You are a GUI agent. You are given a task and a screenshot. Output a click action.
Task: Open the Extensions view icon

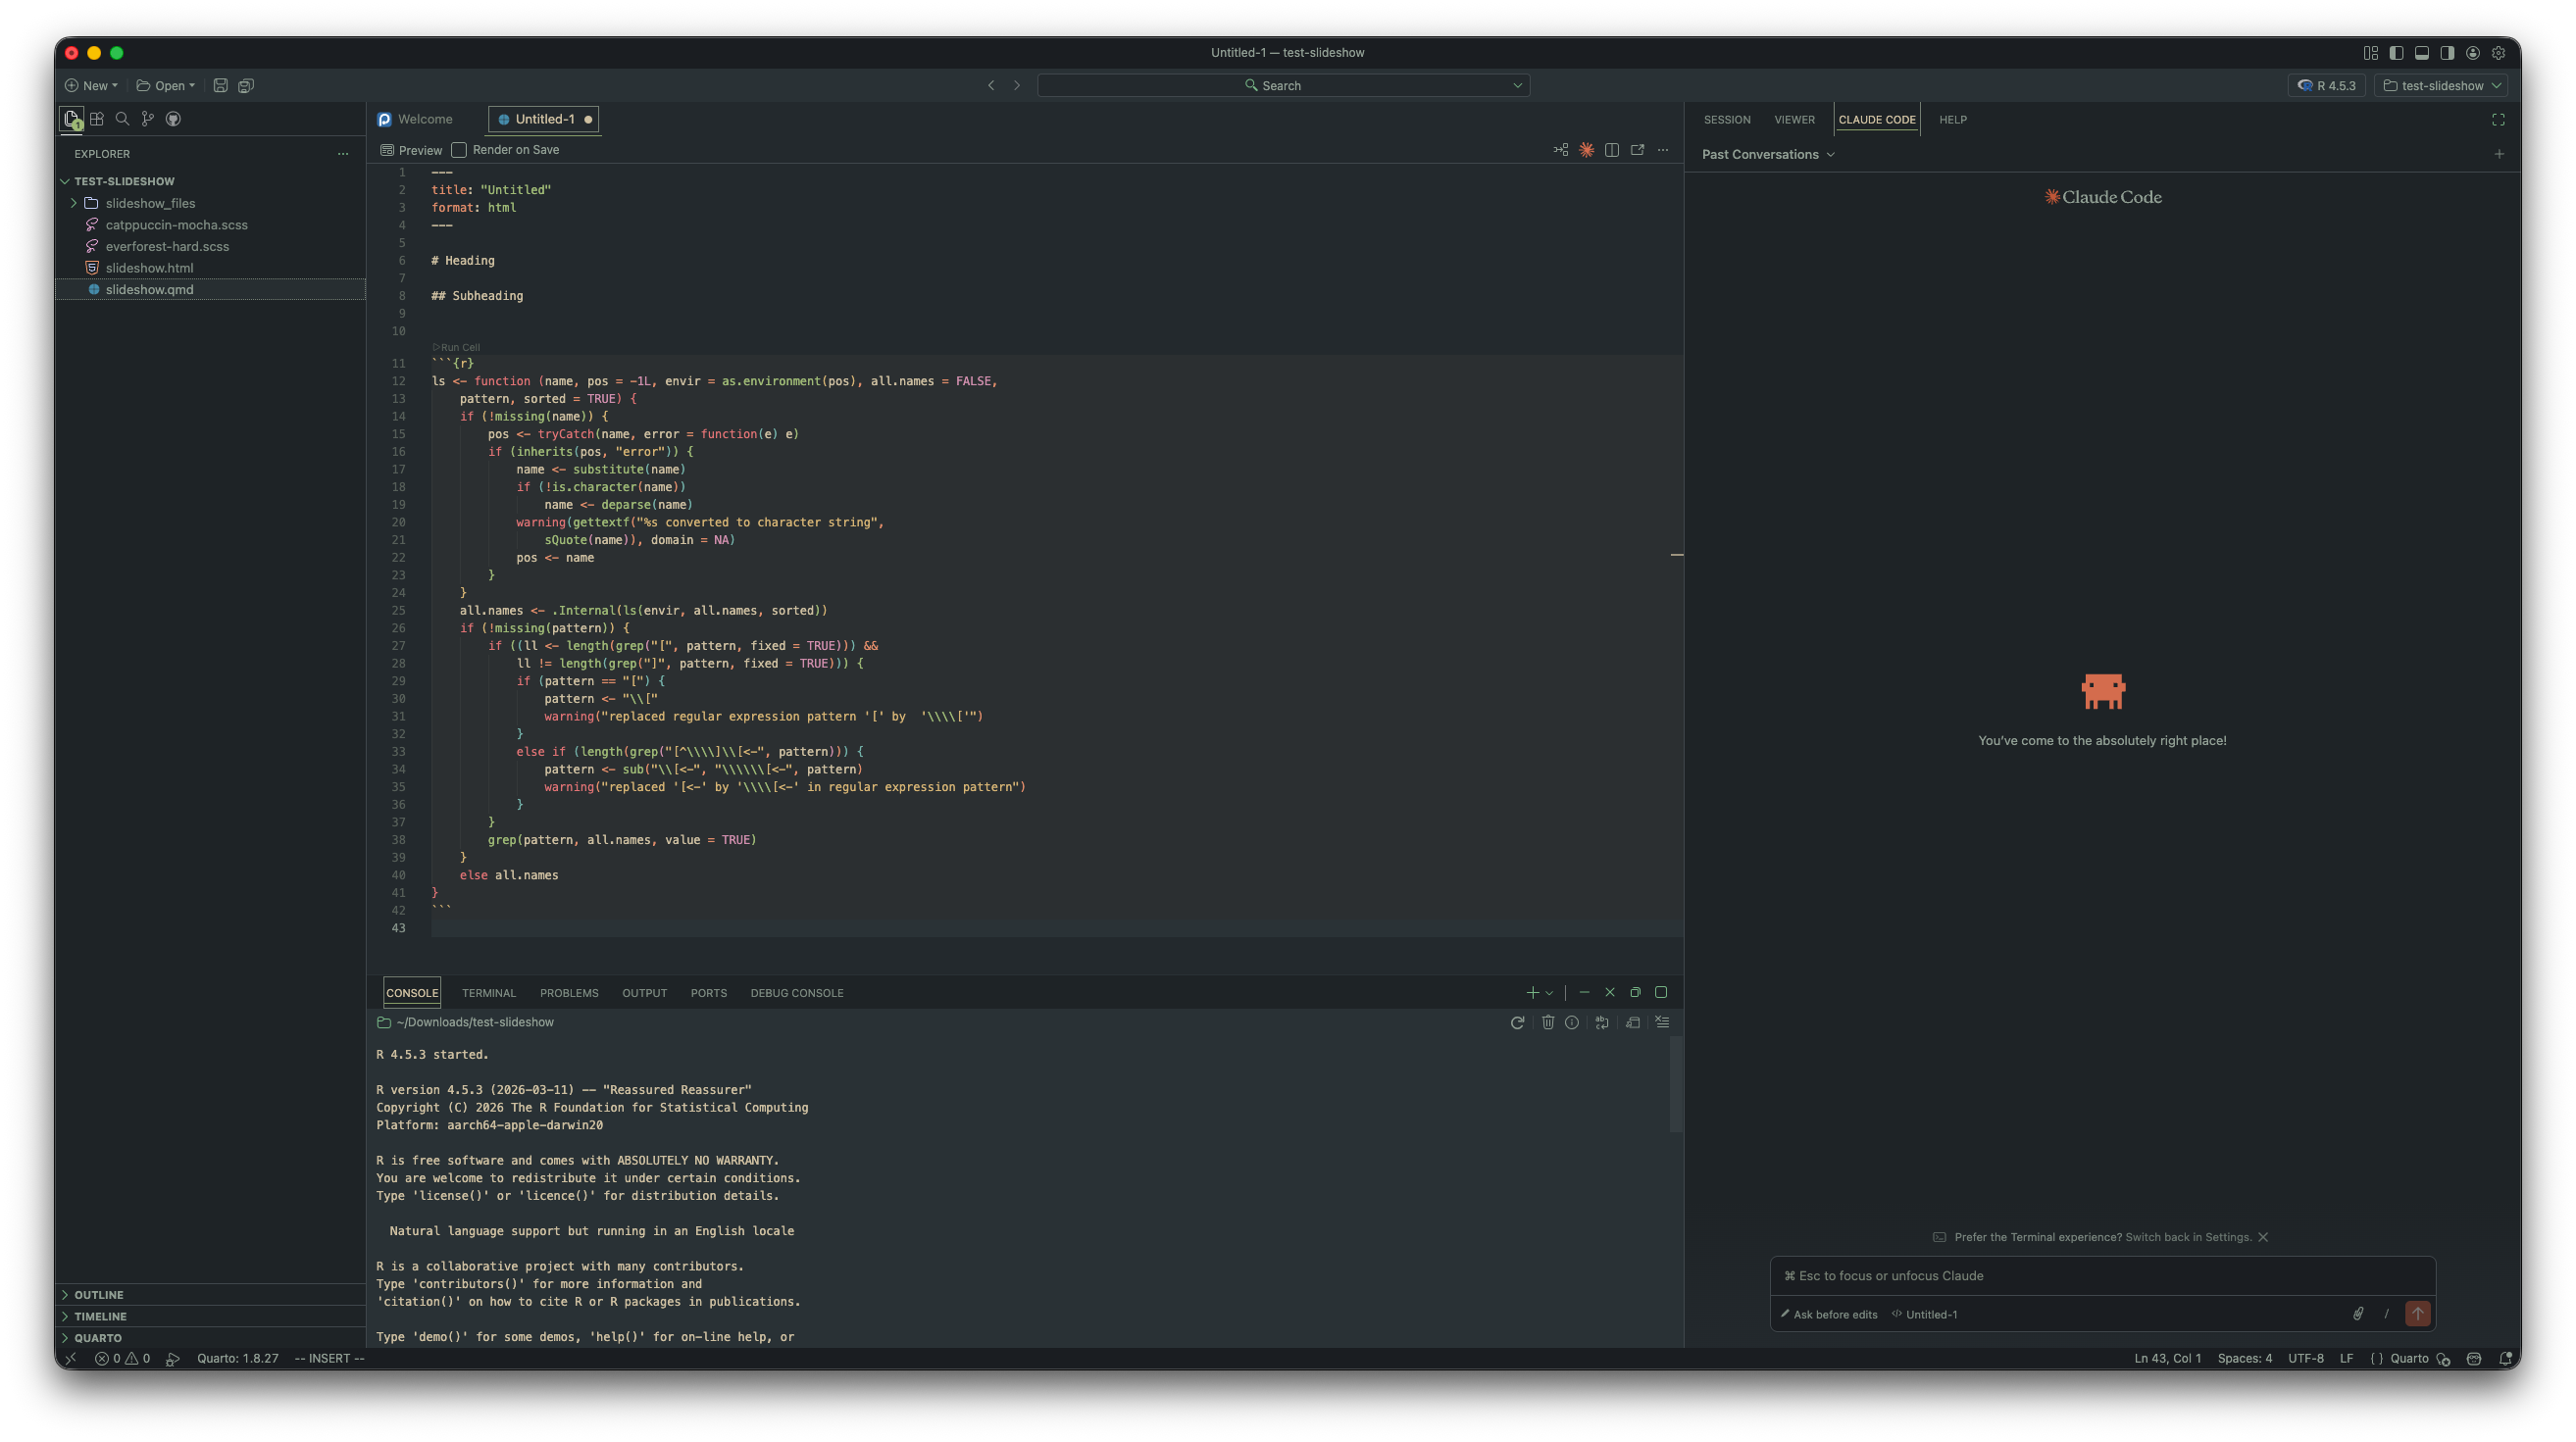[97, 119]
